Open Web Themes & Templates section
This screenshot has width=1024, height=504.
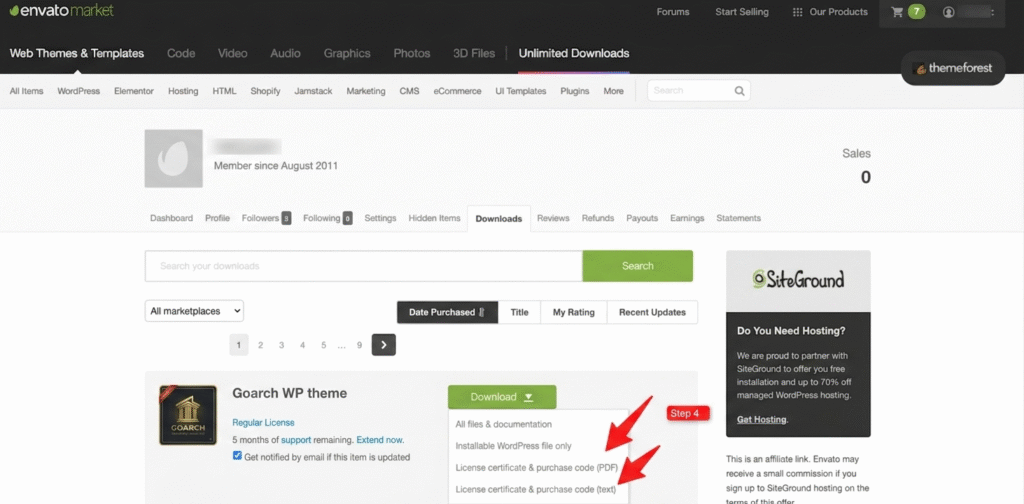77,54
